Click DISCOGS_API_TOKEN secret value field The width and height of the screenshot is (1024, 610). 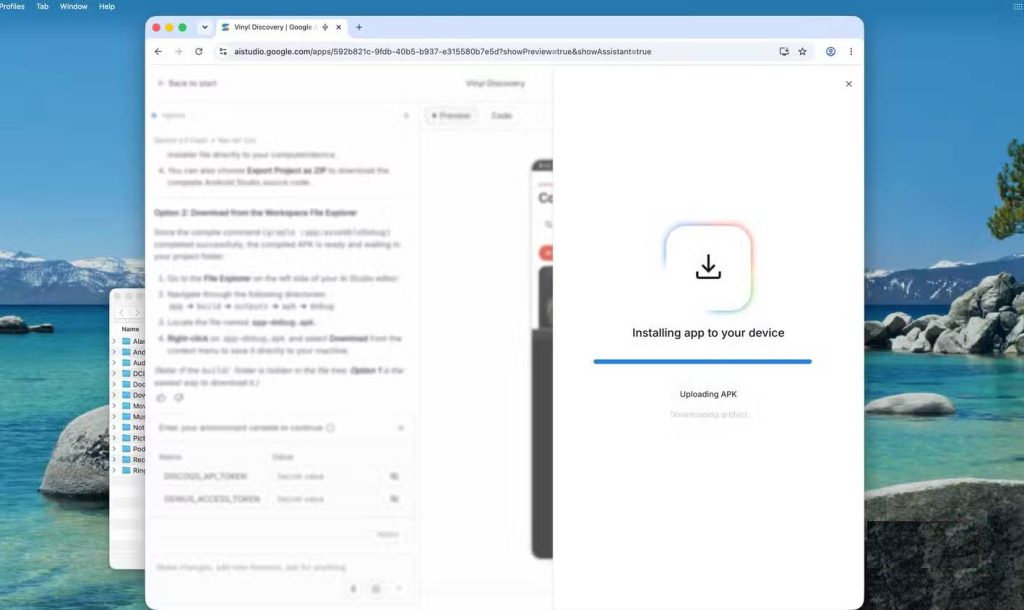pyautogui.click(x=325, y=477)
